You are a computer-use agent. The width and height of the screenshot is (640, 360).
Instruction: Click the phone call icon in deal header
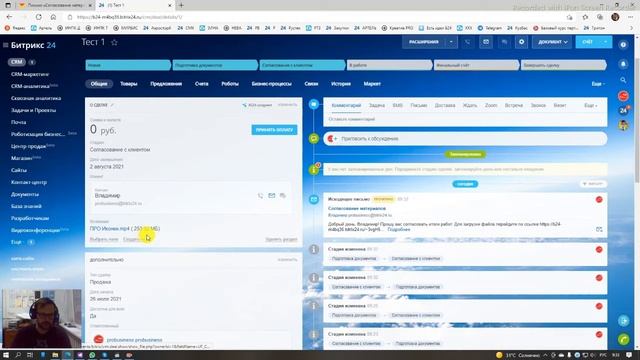point(467,42)
